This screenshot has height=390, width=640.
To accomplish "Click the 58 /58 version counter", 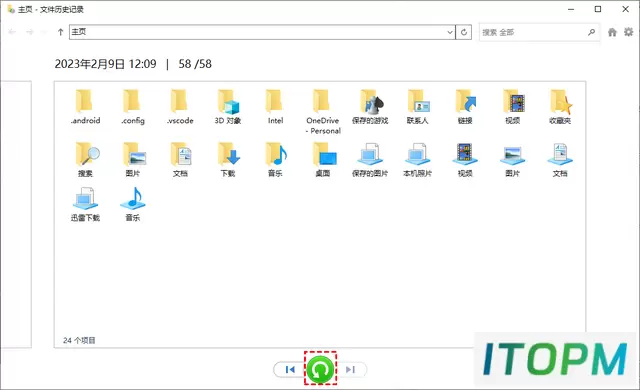I will (195, 64).
